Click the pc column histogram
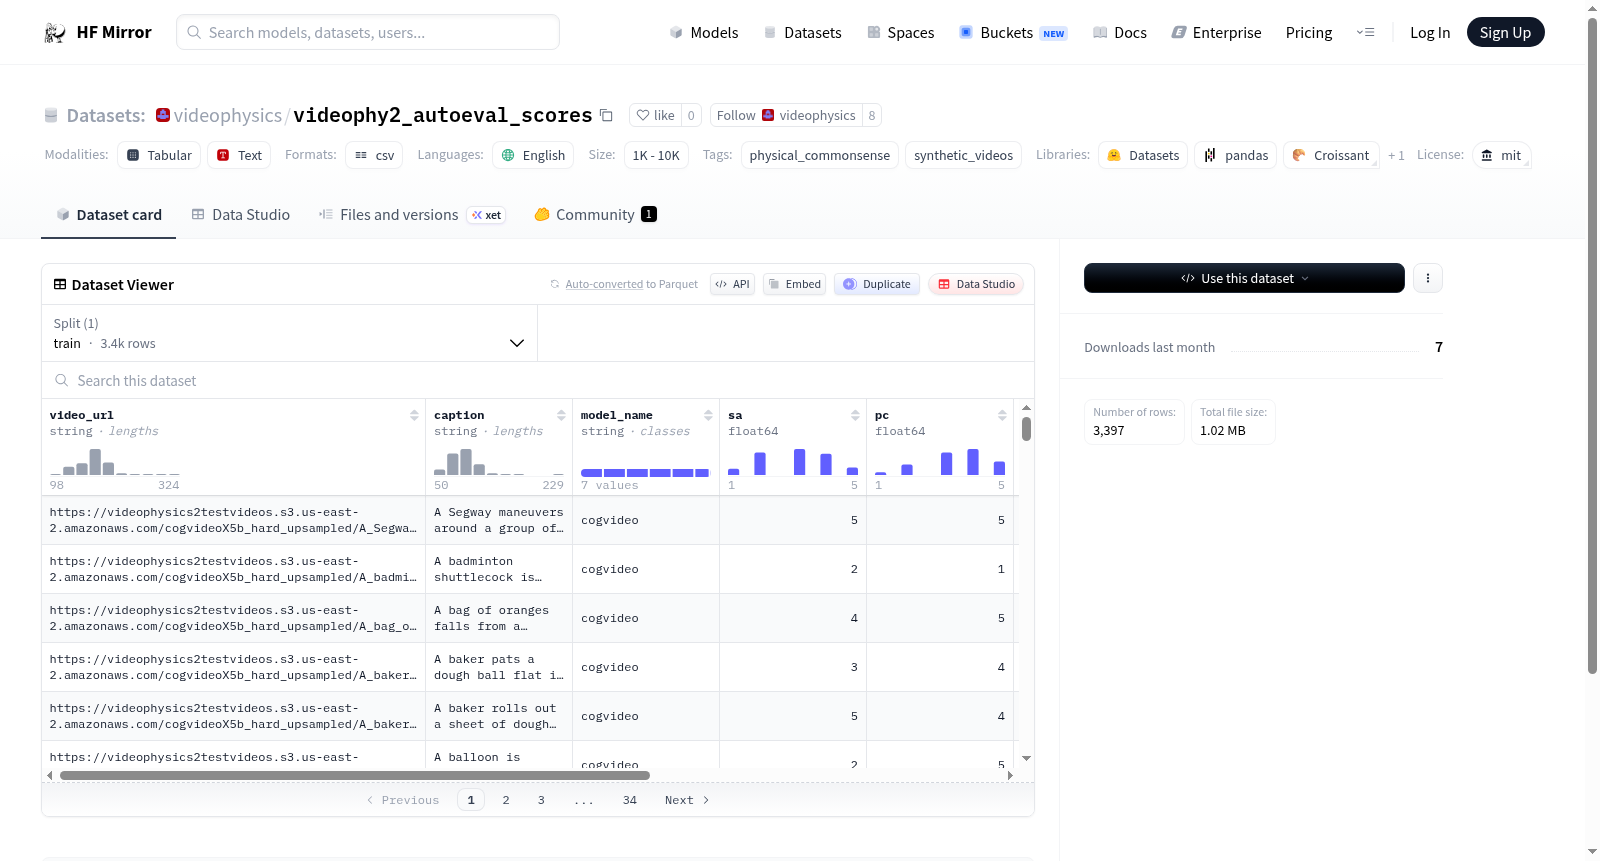 pyautogui.click(x=940, y=461)
